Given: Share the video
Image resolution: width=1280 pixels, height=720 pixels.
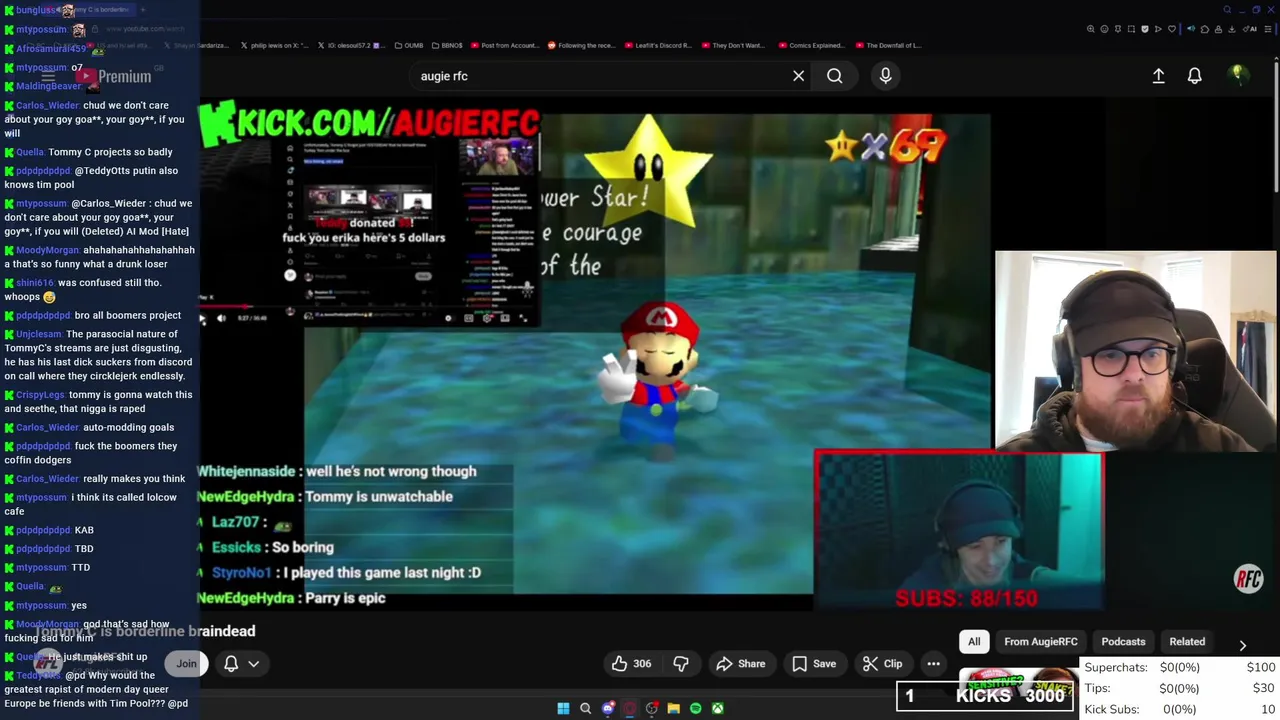Looking at the screenshot, I should [740, 663].
